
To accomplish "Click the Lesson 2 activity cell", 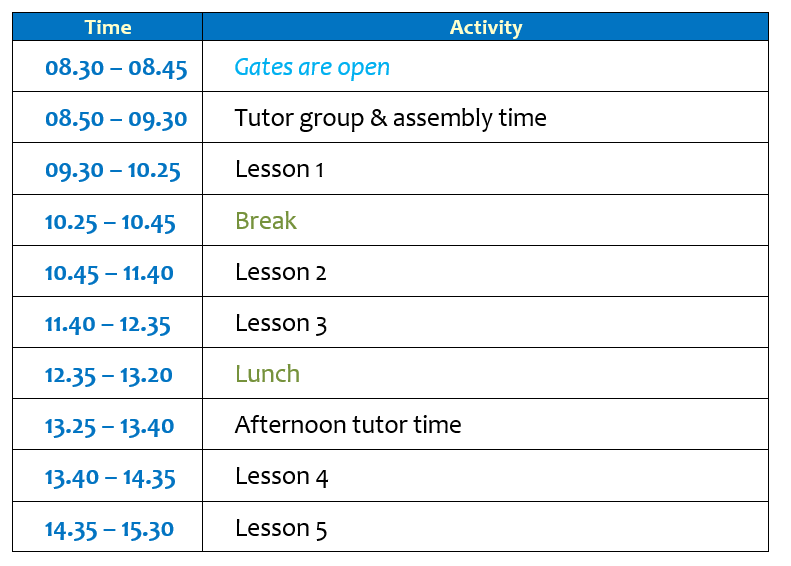I will tap(281, 271).
